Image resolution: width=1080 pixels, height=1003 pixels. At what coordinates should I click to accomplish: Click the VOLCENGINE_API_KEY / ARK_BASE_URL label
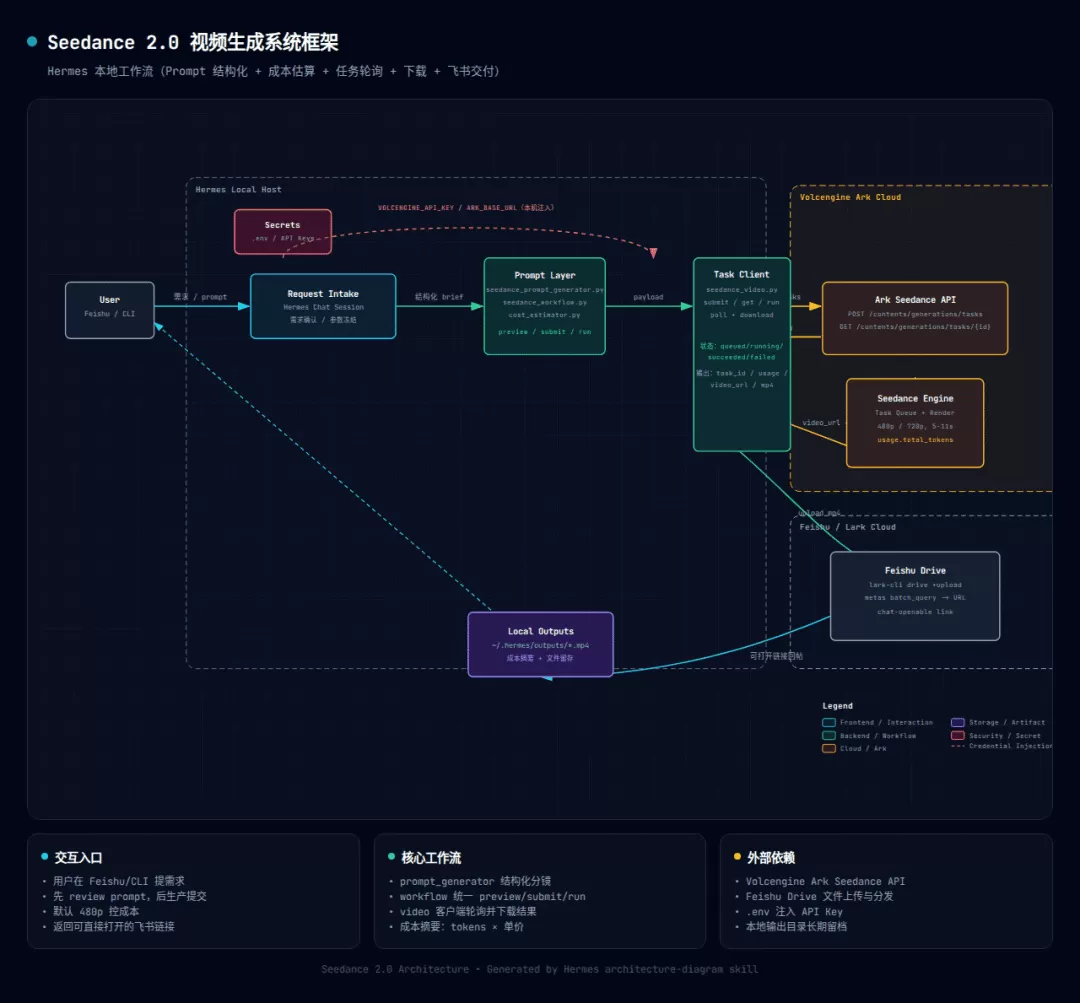click(x=466, y=207)
